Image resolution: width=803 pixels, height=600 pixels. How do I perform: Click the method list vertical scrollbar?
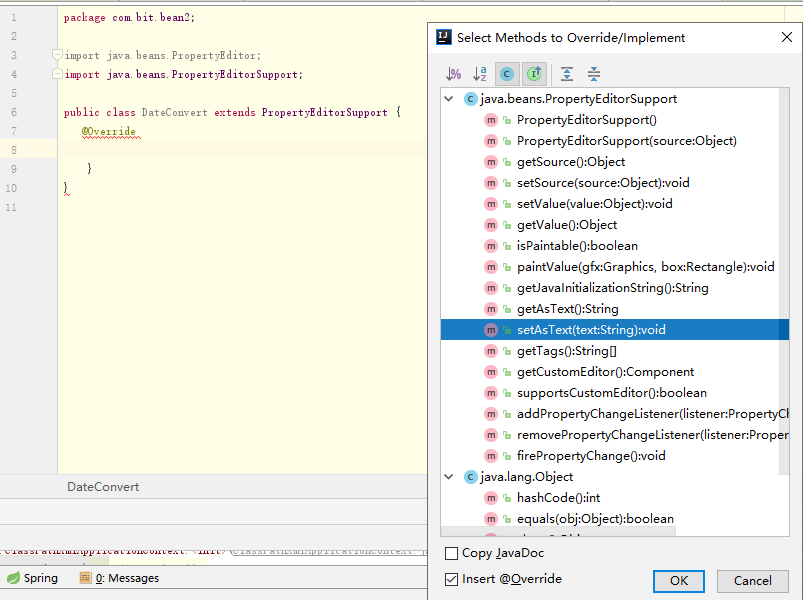(x=784, y=282)
